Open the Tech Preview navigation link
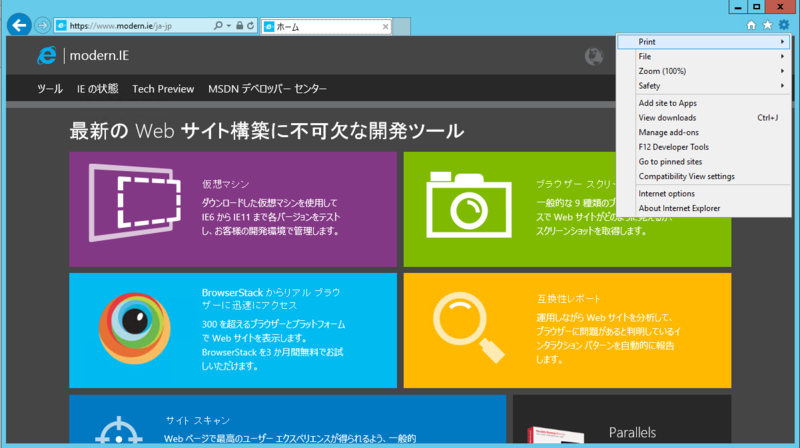This screenshot has height=448, width=800. pos(163,89)
